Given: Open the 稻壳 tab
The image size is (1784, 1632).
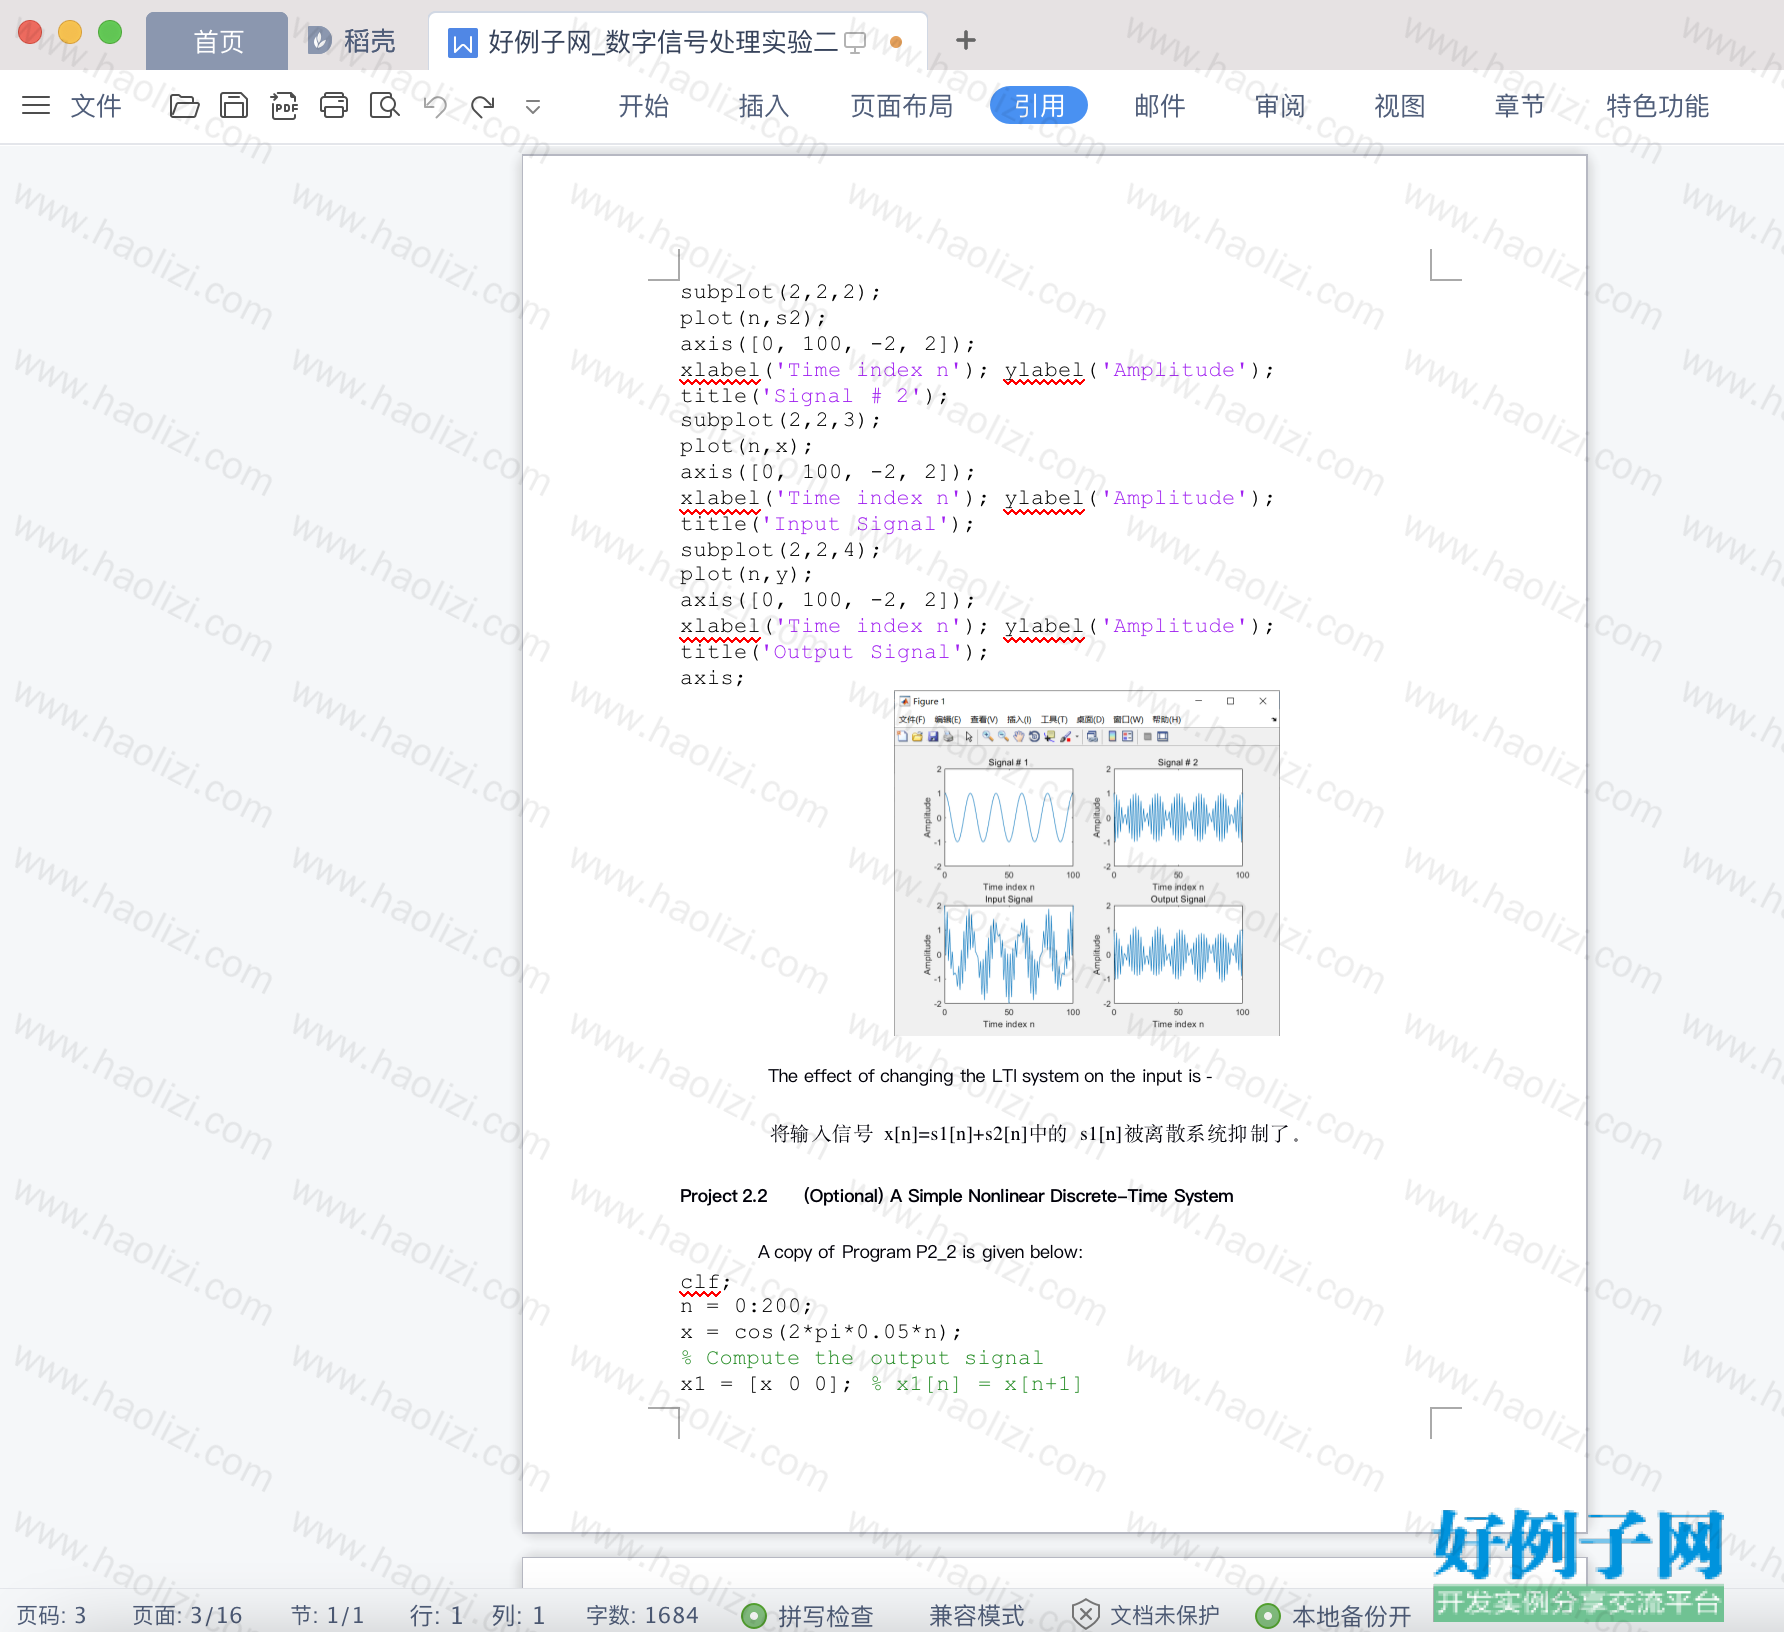Looking at the screenshot, I should [352, 41].
